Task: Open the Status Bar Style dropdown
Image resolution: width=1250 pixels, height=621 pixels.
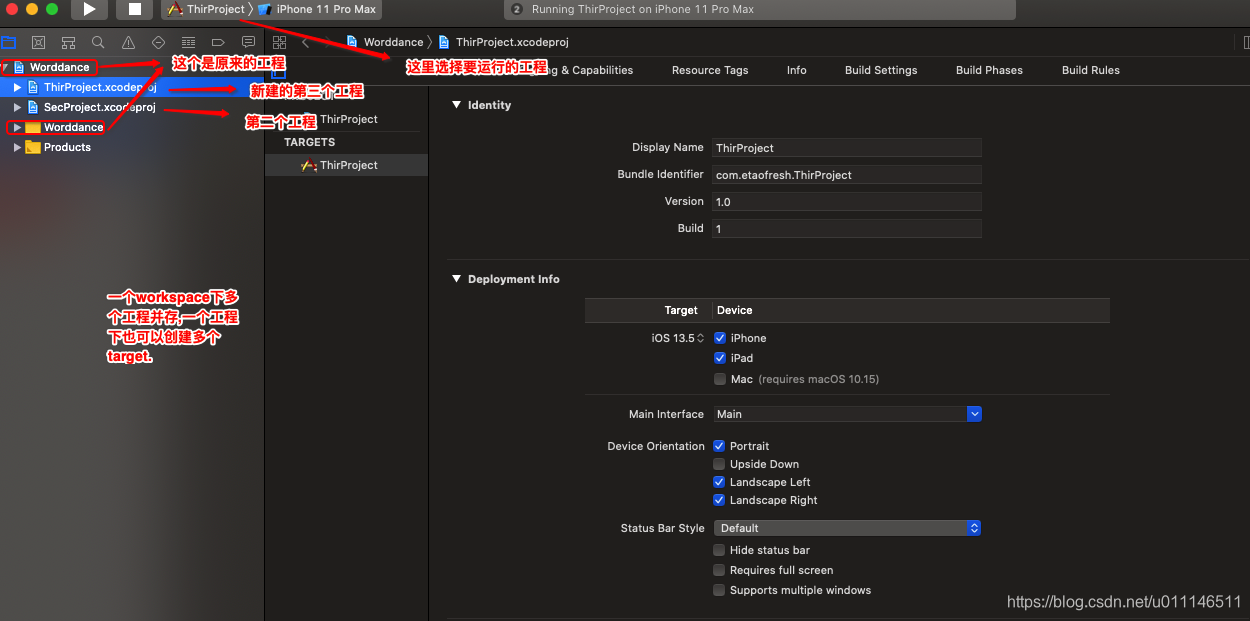Action: point(847,528)
